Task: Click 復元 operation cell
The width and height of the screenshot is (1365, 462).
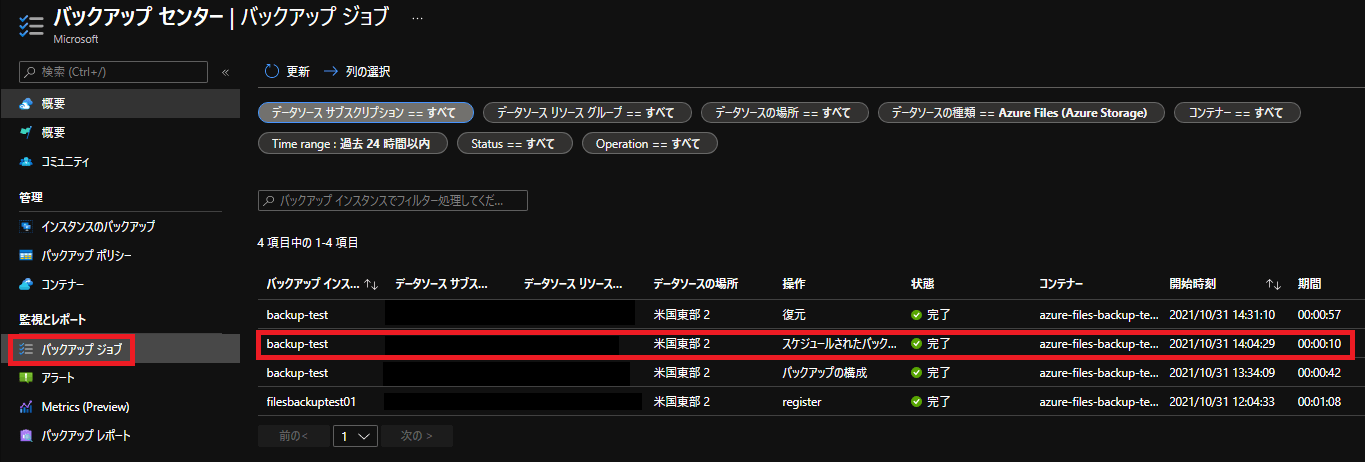Action: 794,315
